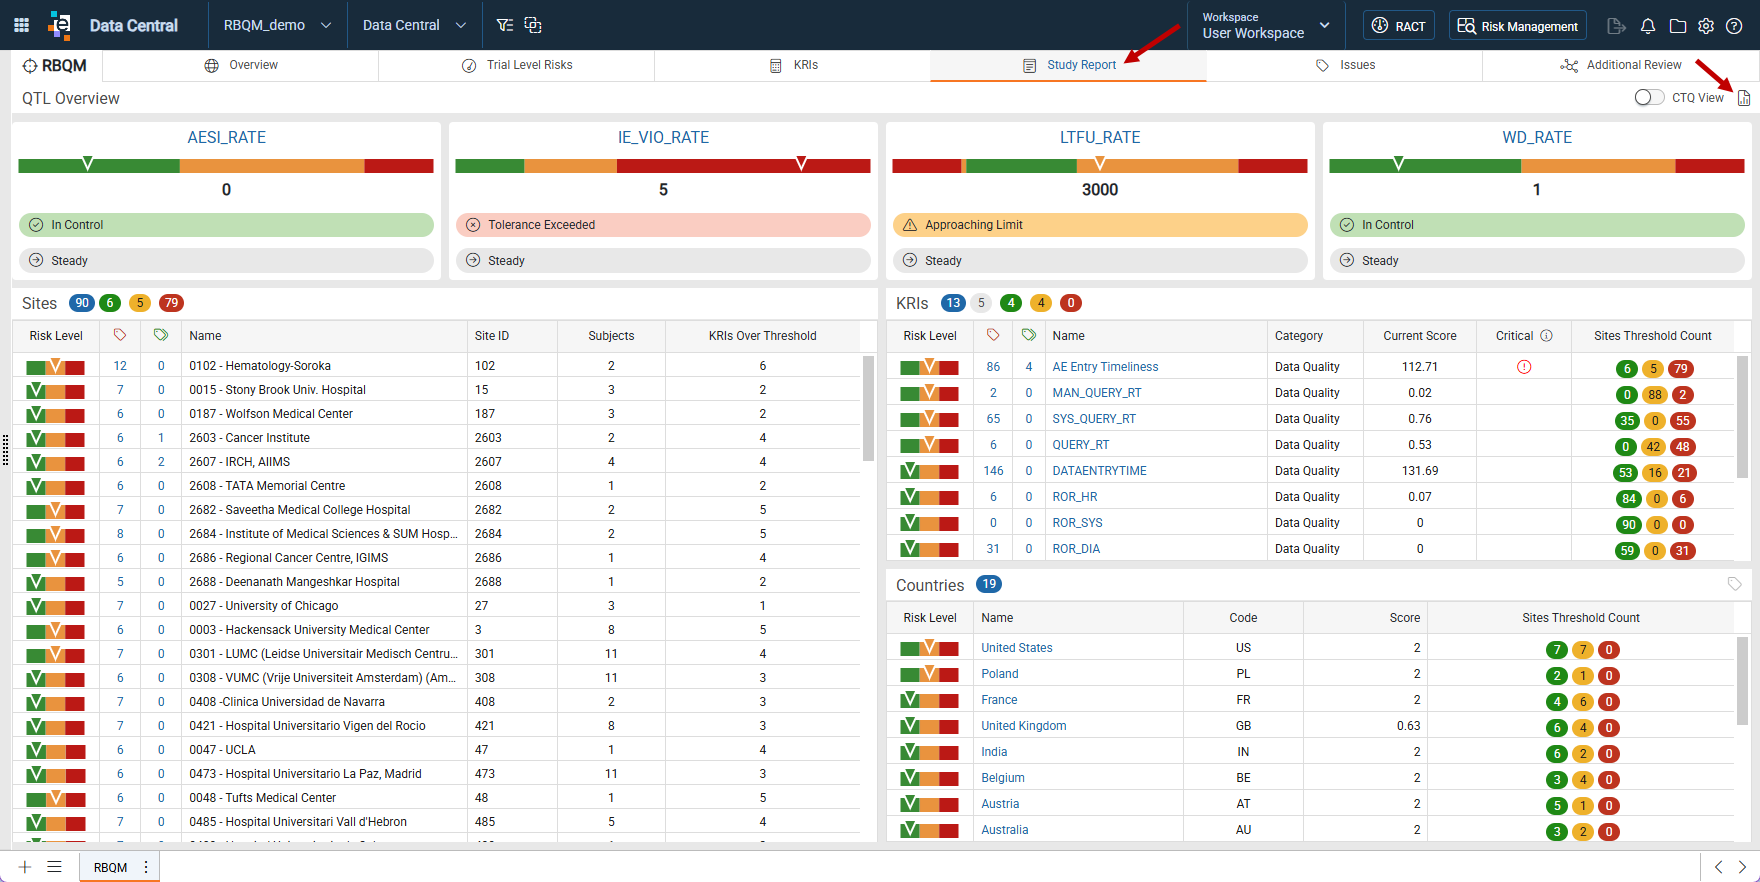Click the RBQM crosshair icon
The width and height of the screenshot is (1760, 882).
click(30, 66)
